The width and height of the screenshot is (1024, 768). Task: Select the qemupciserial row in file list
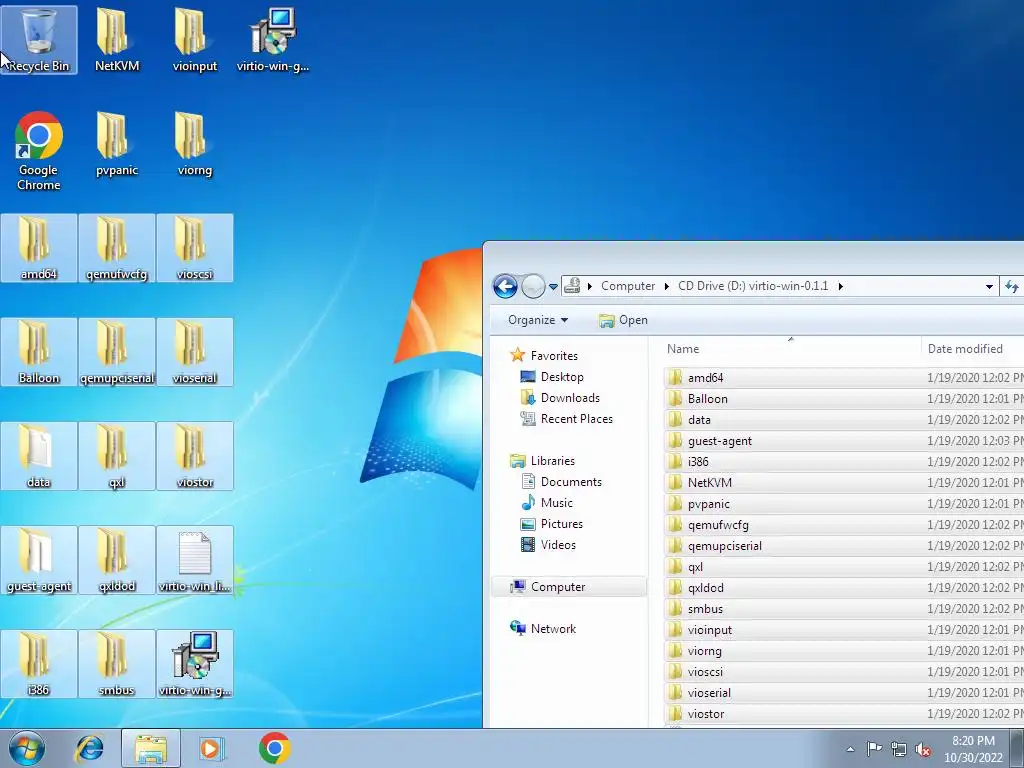pyautogui.click(x=844, y=546)
